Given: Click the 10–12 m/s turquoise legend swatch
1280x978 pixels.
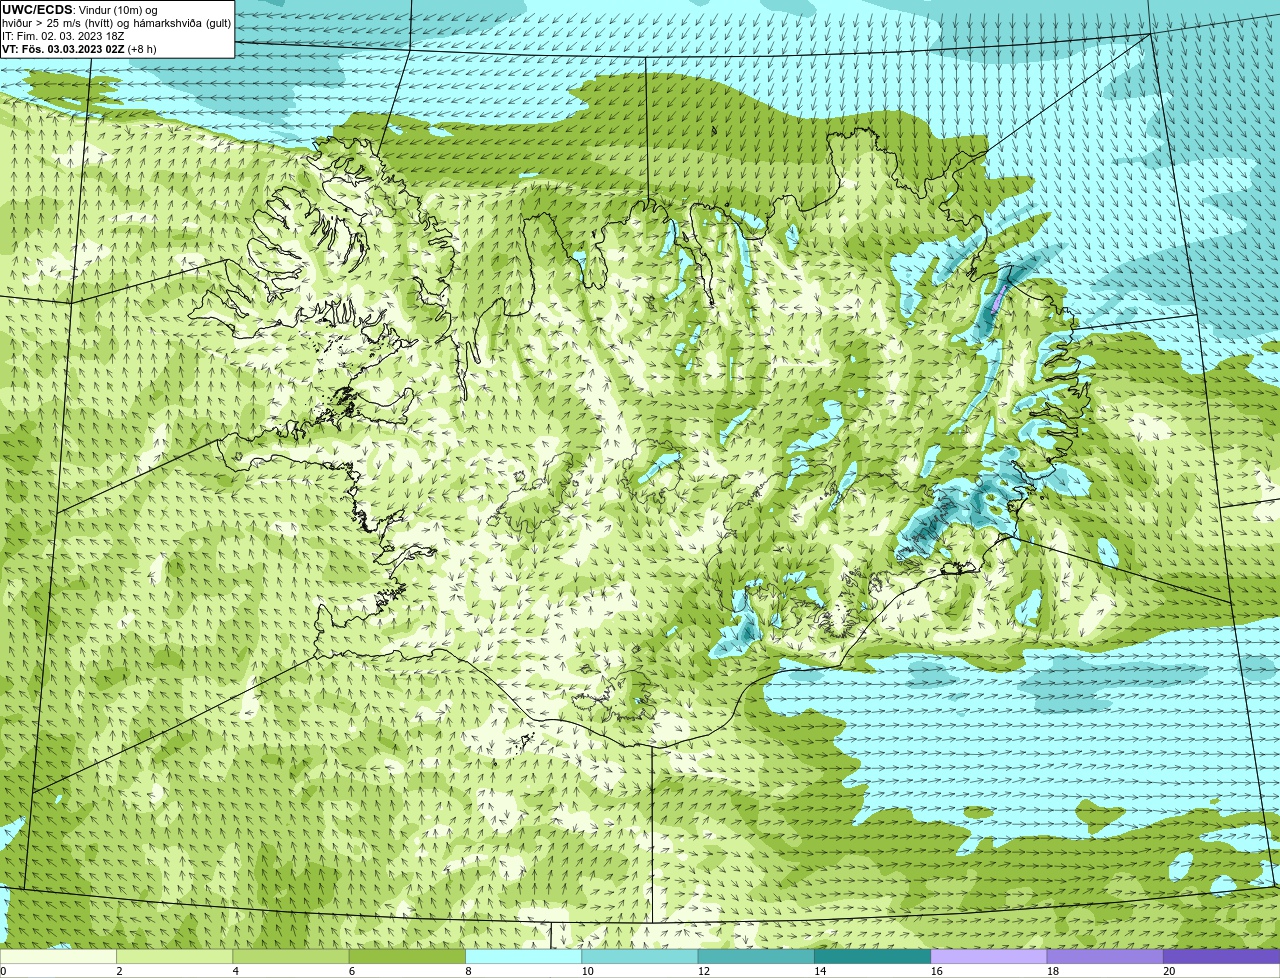Looking at the screenshot, I should [x=640, y=956].
